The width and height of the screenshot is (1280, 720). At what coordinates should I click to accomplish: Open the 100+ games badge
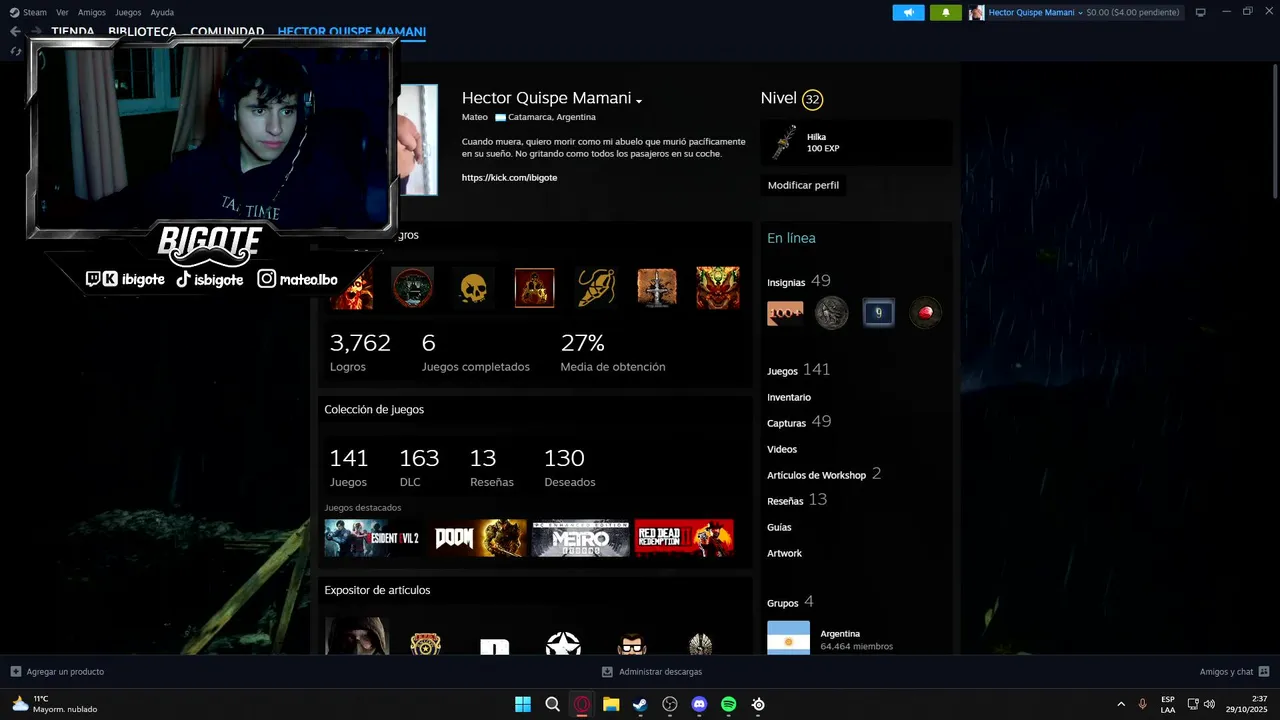[785, 313]
